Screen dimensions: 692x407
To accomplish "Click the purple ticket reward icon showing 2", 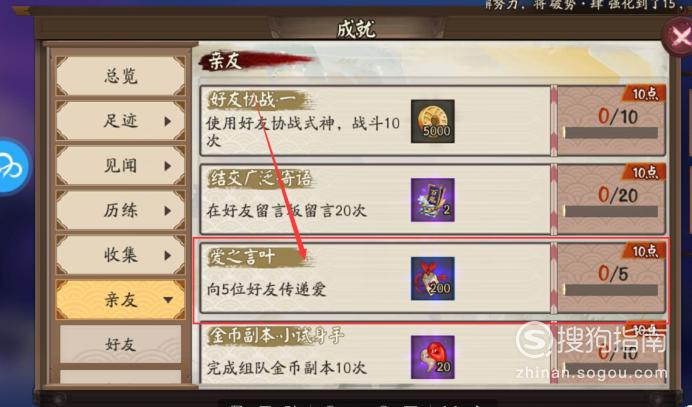I will [x=432, y=200].
